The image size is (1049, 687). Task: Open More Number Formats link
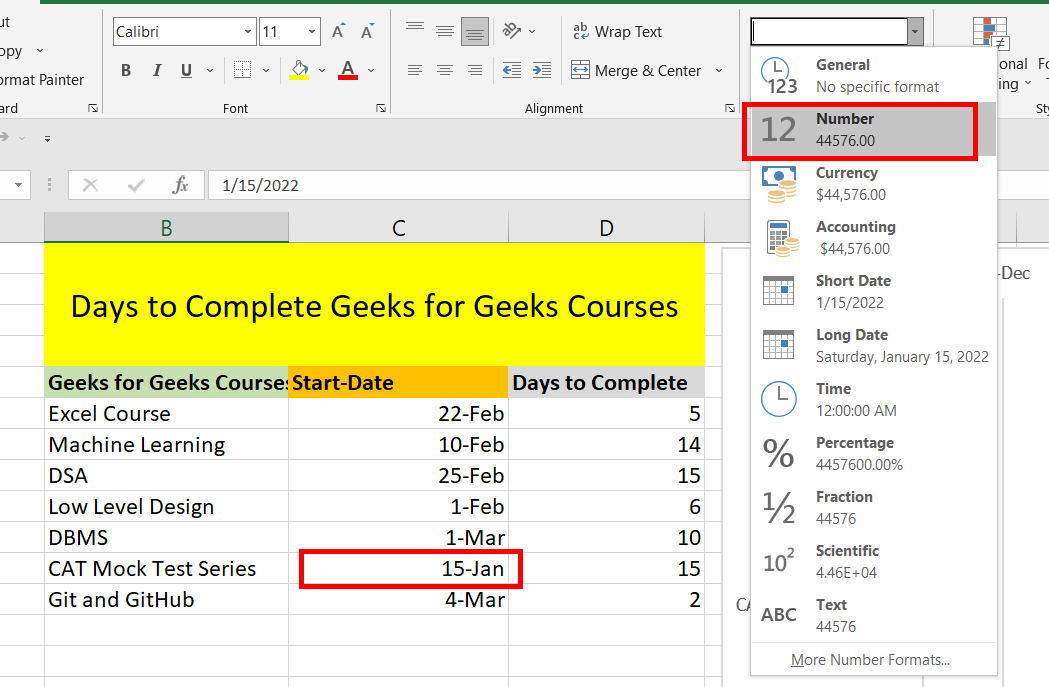pyautogui.click(x=870, y=660)
